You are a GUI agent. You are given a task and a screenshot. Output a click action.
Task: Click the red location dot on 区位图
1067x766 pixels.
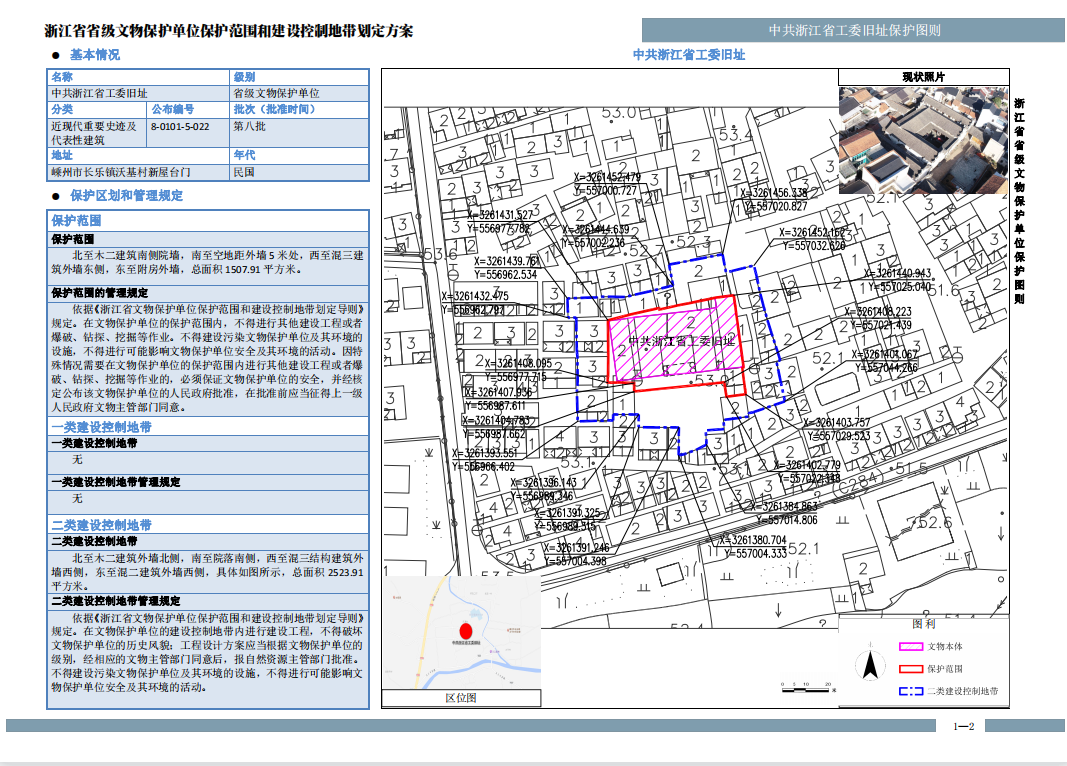point(464,632)
